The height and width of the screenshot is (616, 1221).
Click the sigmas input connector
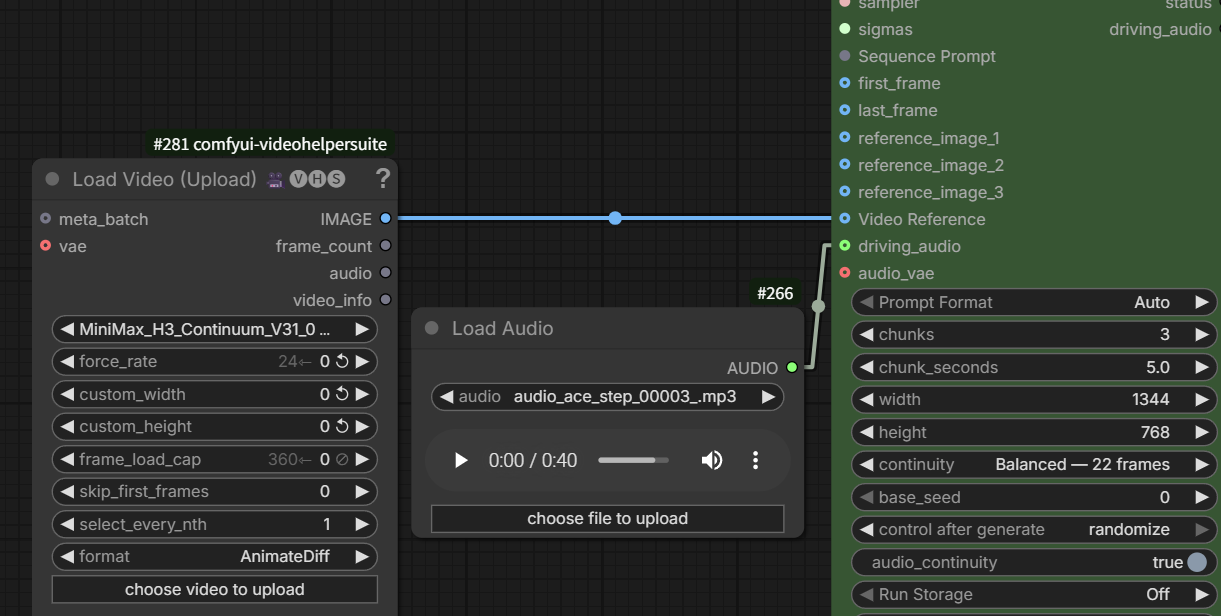(x=845, y=29)
